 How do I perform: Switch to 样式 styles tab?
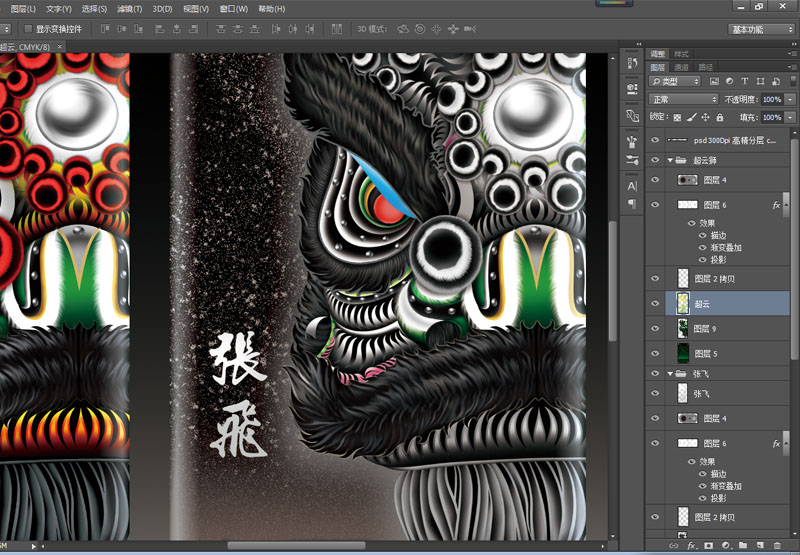point(681,54)
